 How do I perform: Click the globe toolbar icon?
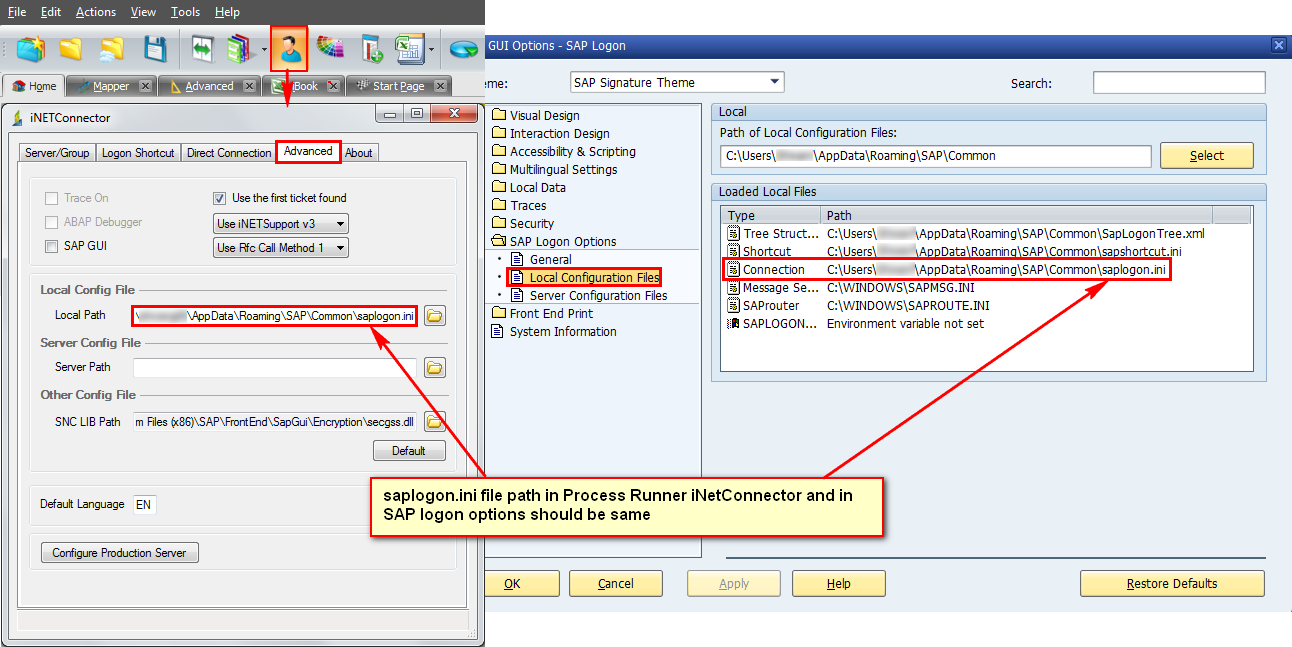click(x=461, y=48)
